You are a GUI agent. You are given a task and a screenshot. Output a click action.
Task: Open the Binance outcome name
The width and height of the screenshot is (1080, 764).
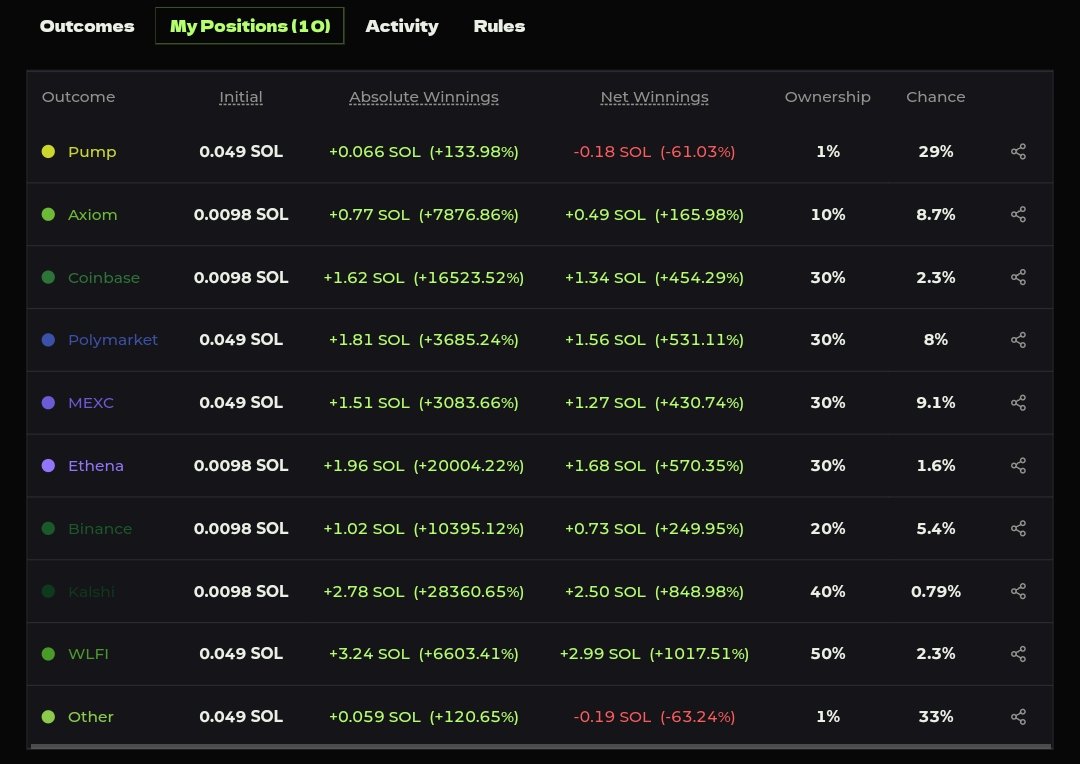[100, 529]
